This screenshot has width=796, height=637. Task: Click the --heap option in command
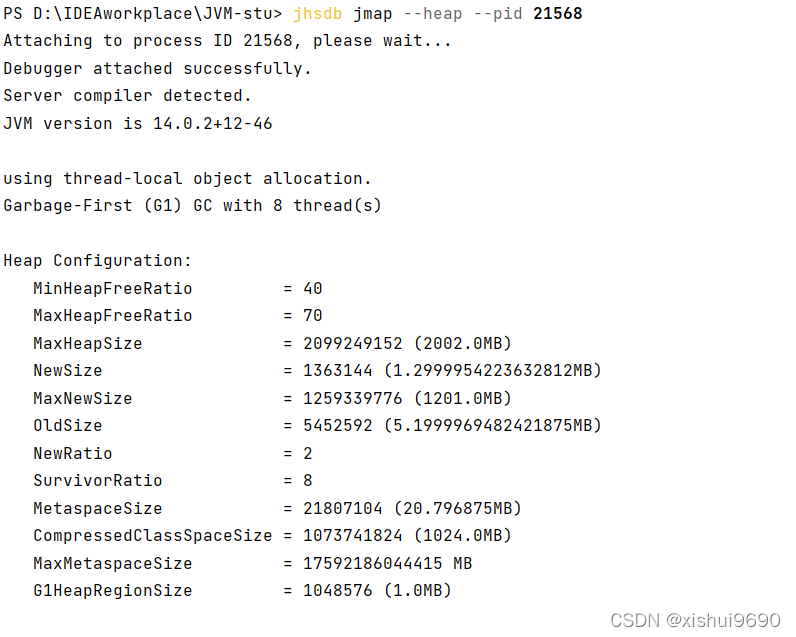[x=433, y=14]
